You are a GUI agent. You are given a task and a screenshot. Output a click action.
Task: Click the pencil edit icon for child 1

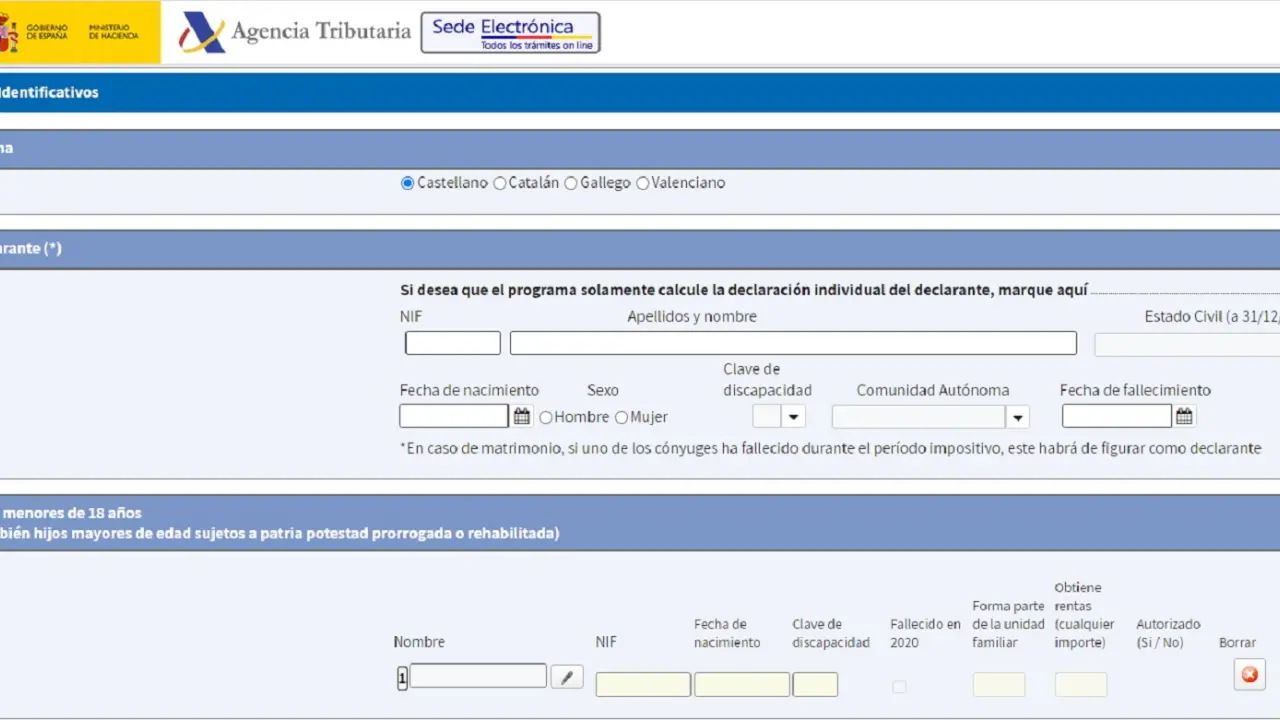point(567,677)
